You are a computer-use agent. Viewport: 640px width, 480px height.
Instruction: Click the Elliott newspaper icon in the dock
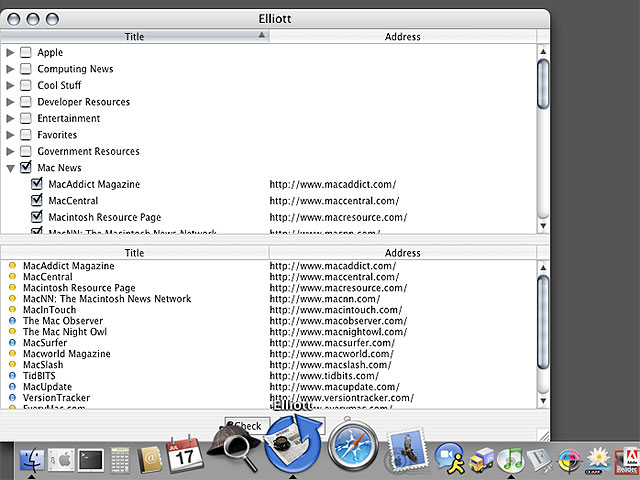292,444
